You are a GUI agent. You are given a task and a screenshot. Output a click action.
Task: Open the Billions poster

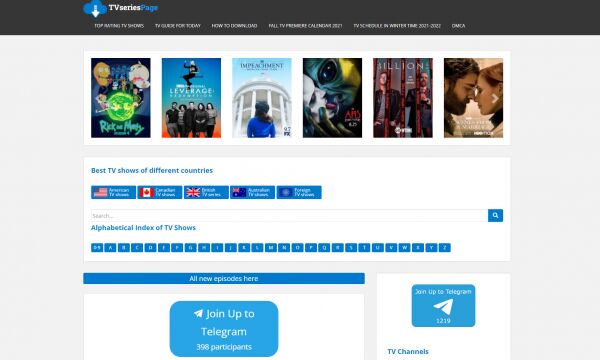[403, 98]
